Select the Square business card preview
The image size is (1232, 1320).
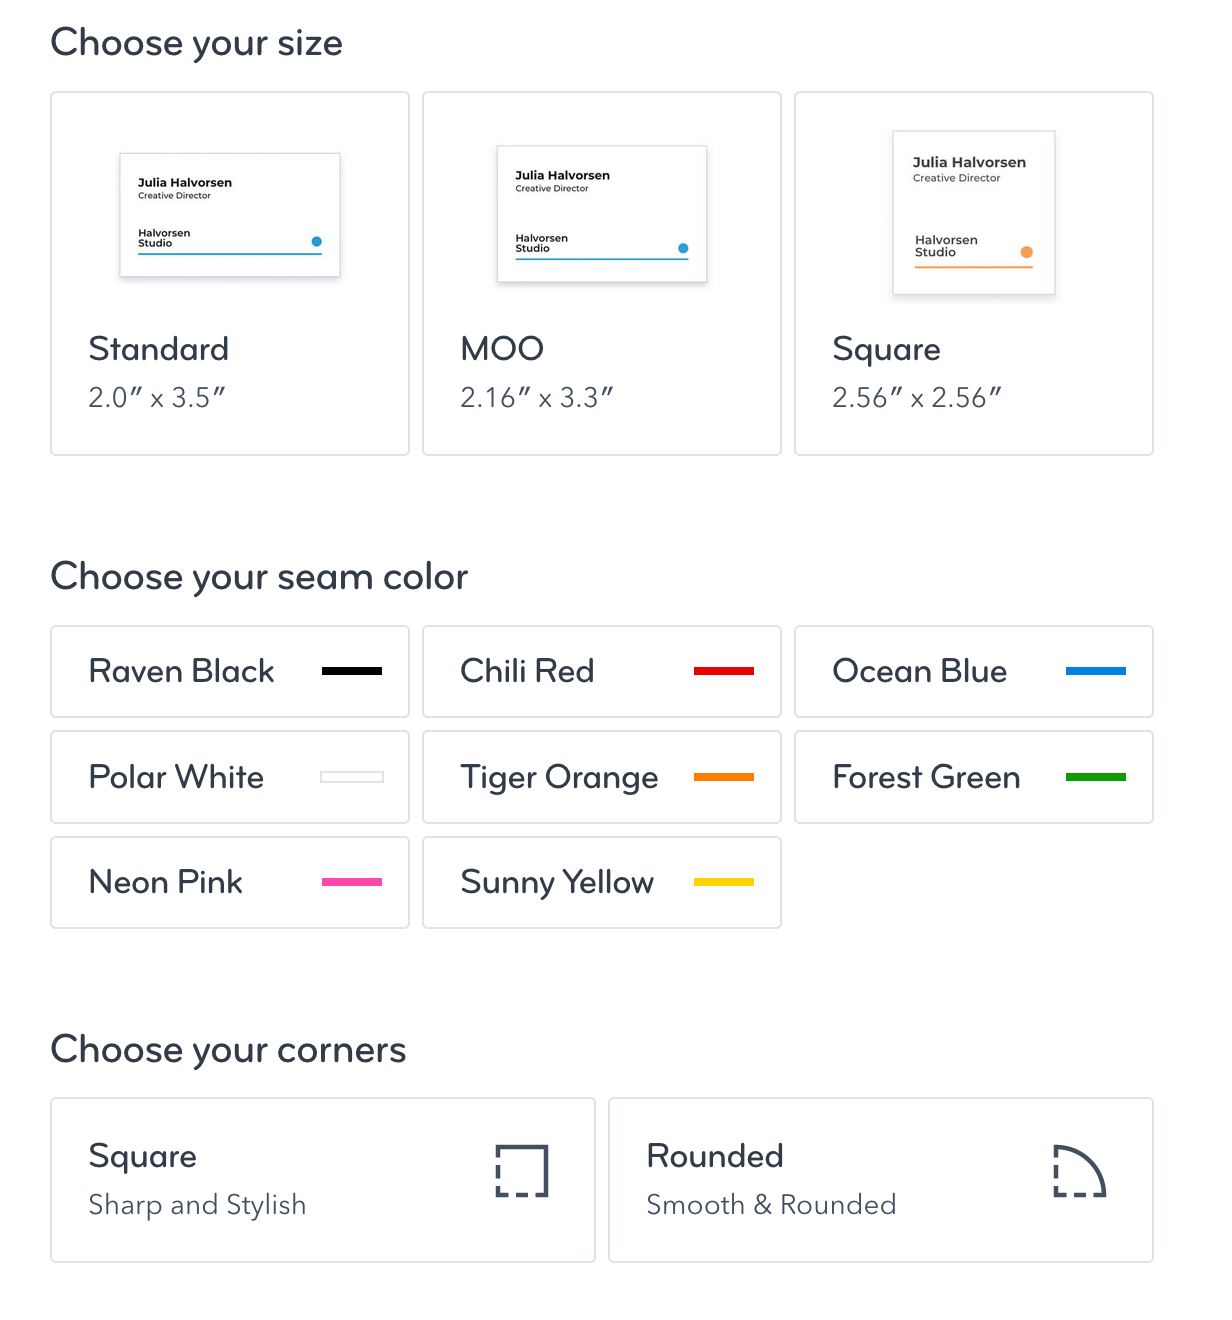pyautogui.click(x=974, y=213)
